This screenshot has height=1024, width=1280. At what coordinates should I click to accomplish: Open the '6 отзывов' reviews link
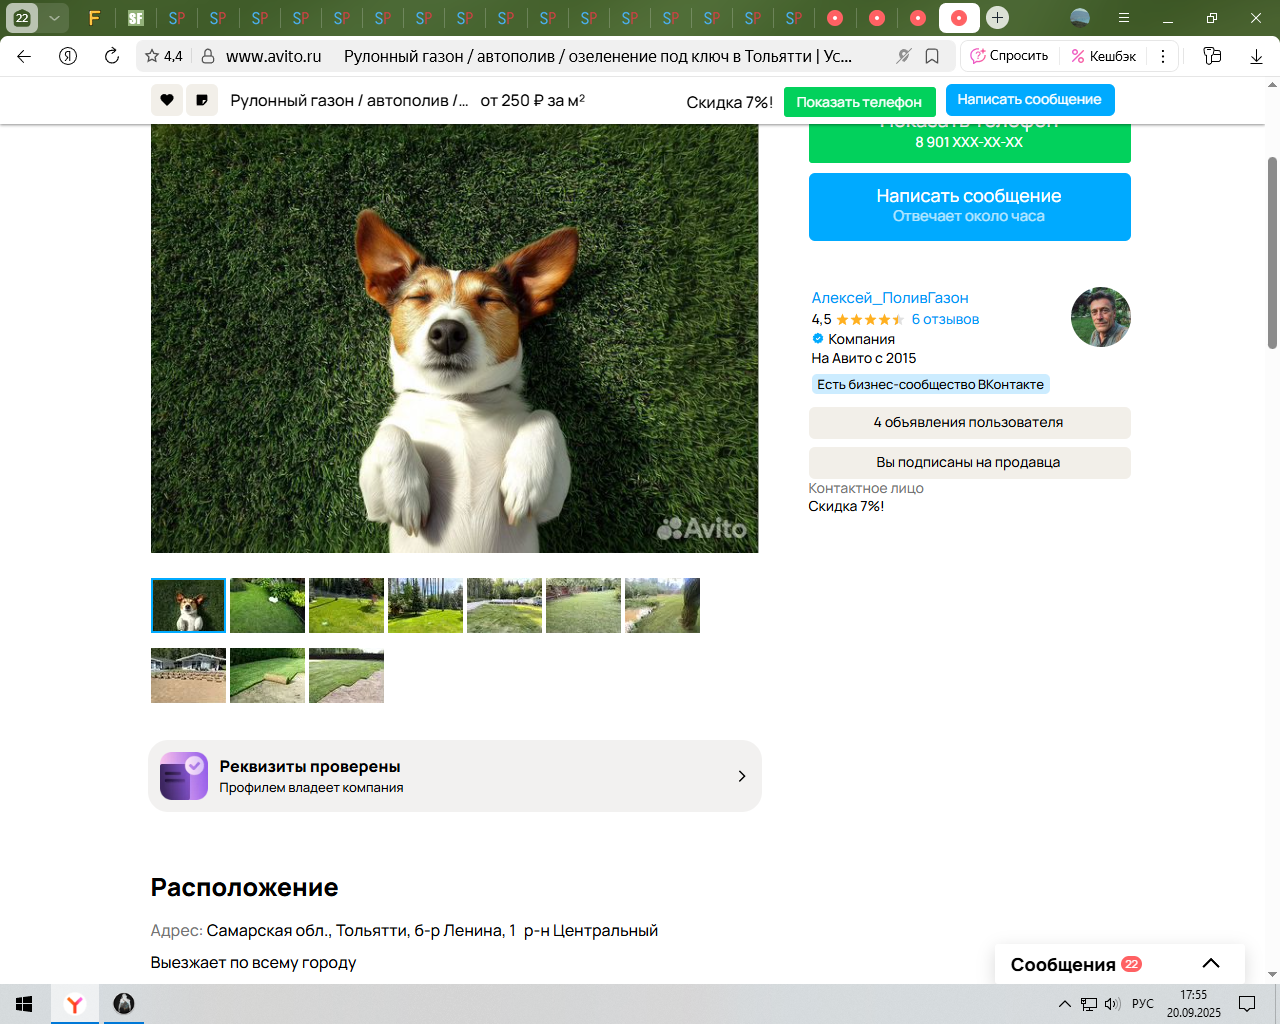click(945, 319)
